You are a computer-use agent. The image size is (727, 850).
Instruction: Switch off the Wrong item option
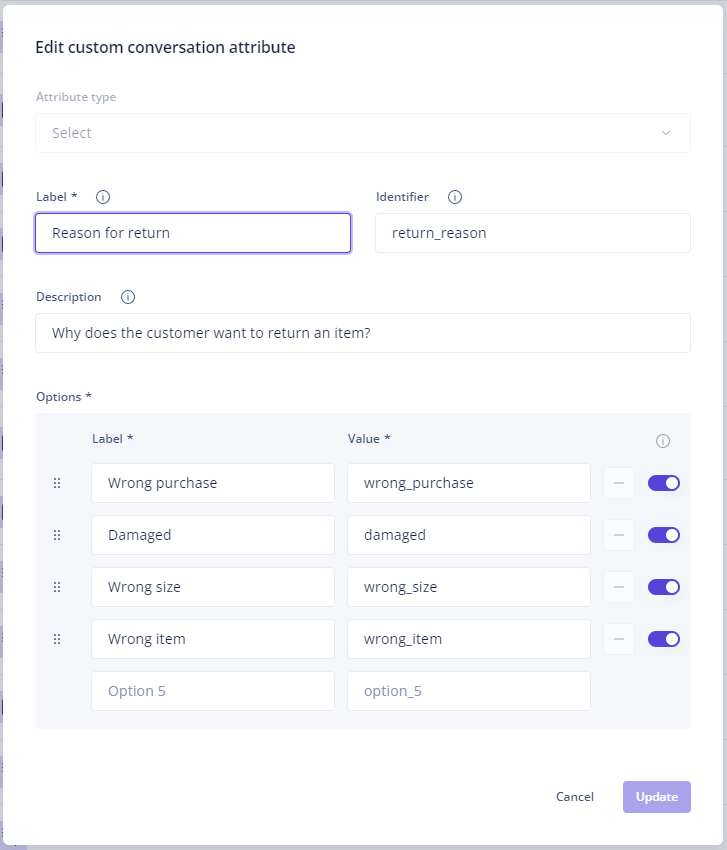coord(664,639)
